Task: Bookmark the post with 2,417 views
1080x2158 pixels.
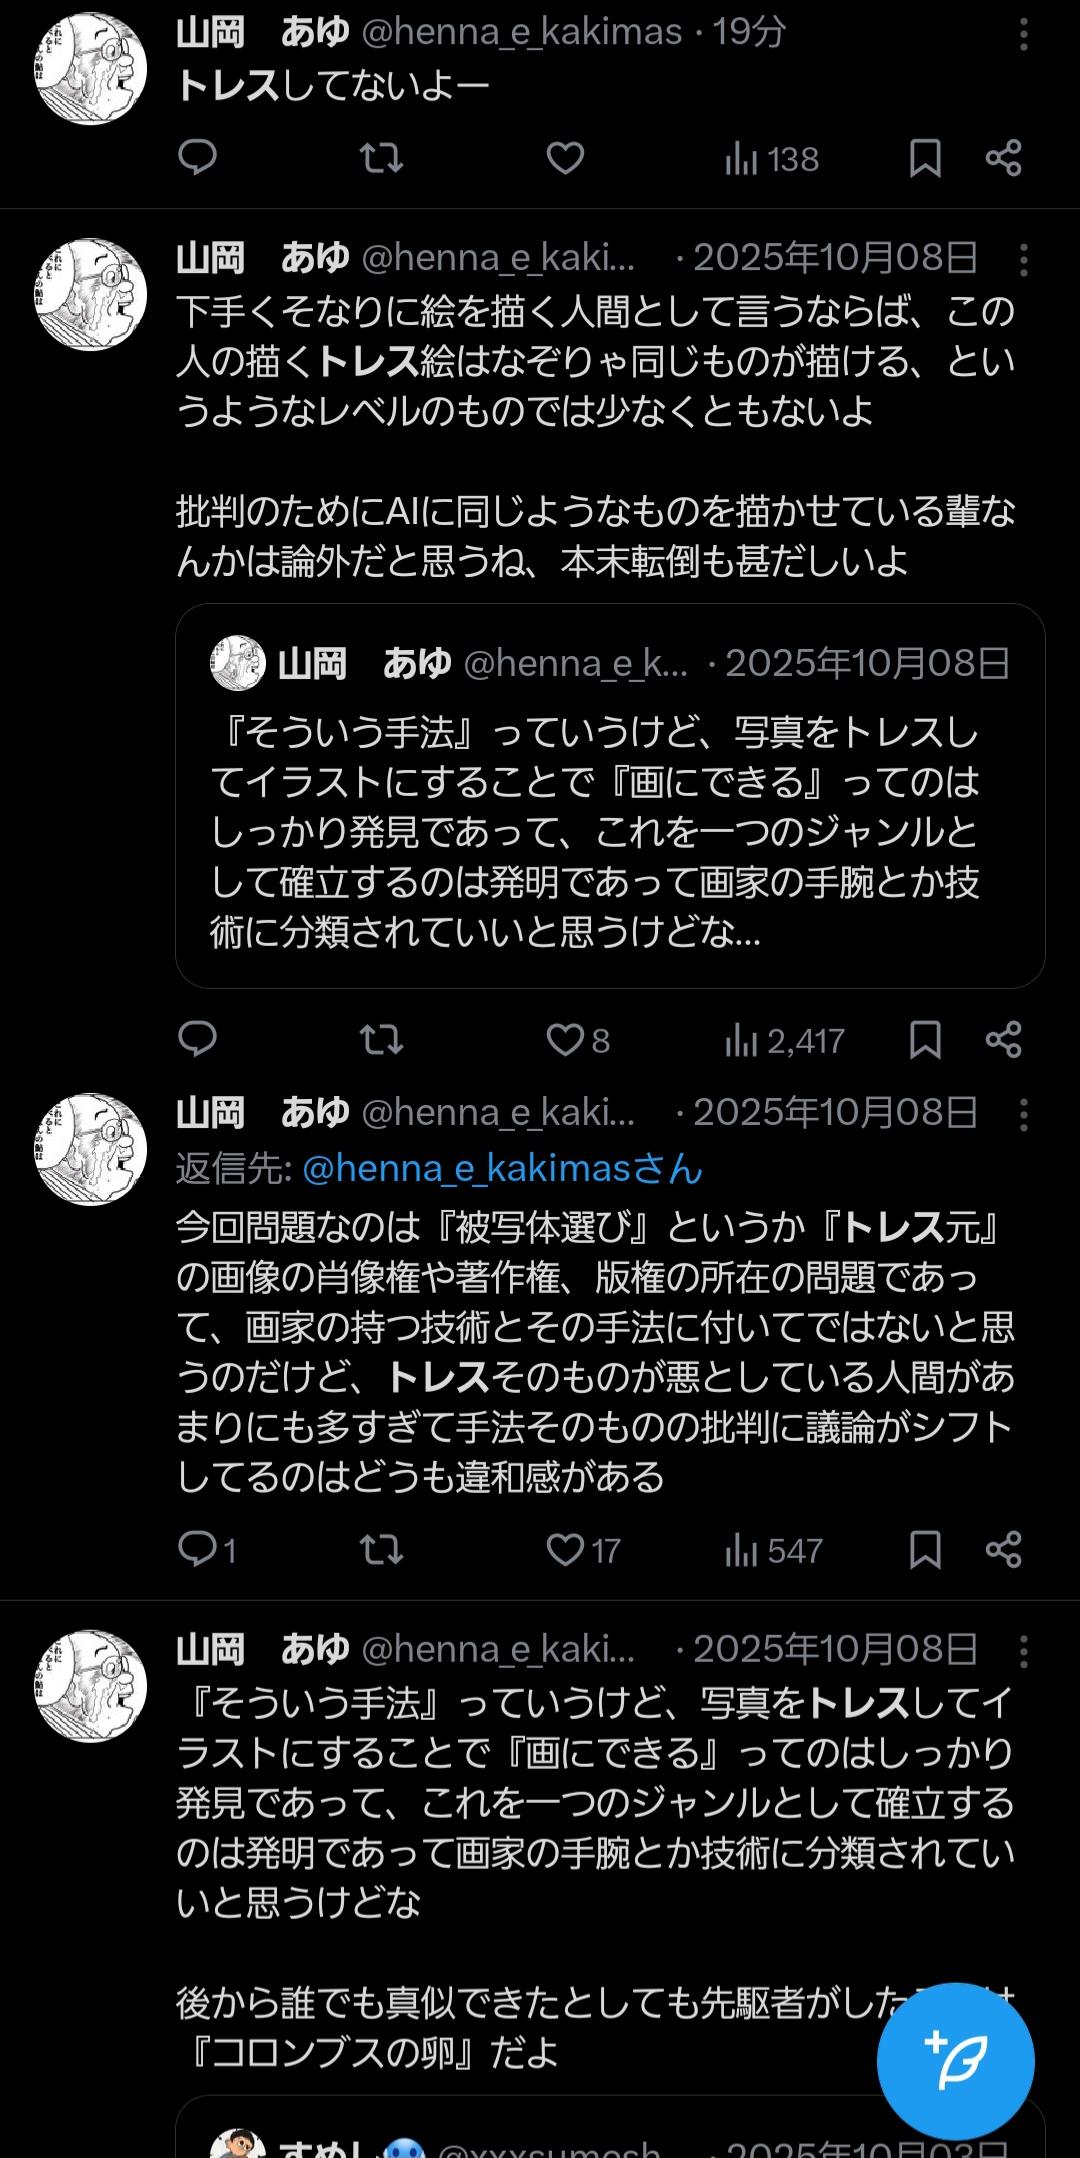Action: 925,1040
